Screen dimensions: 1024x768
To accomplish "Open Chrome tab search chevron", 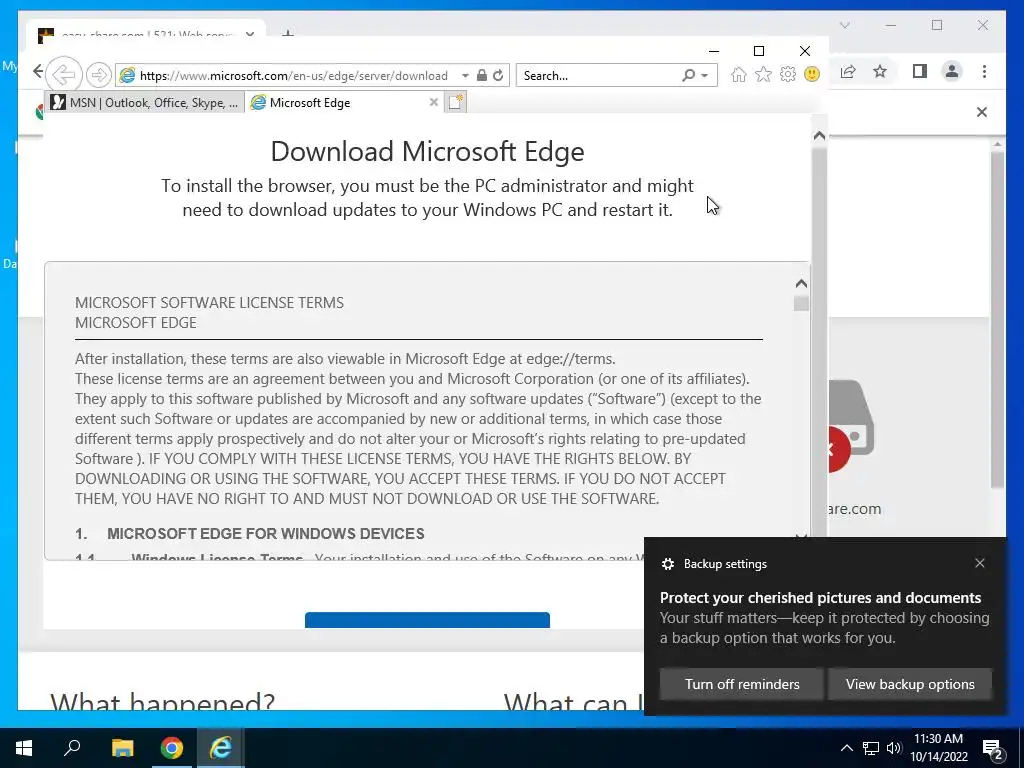I will tap(844, 25).
